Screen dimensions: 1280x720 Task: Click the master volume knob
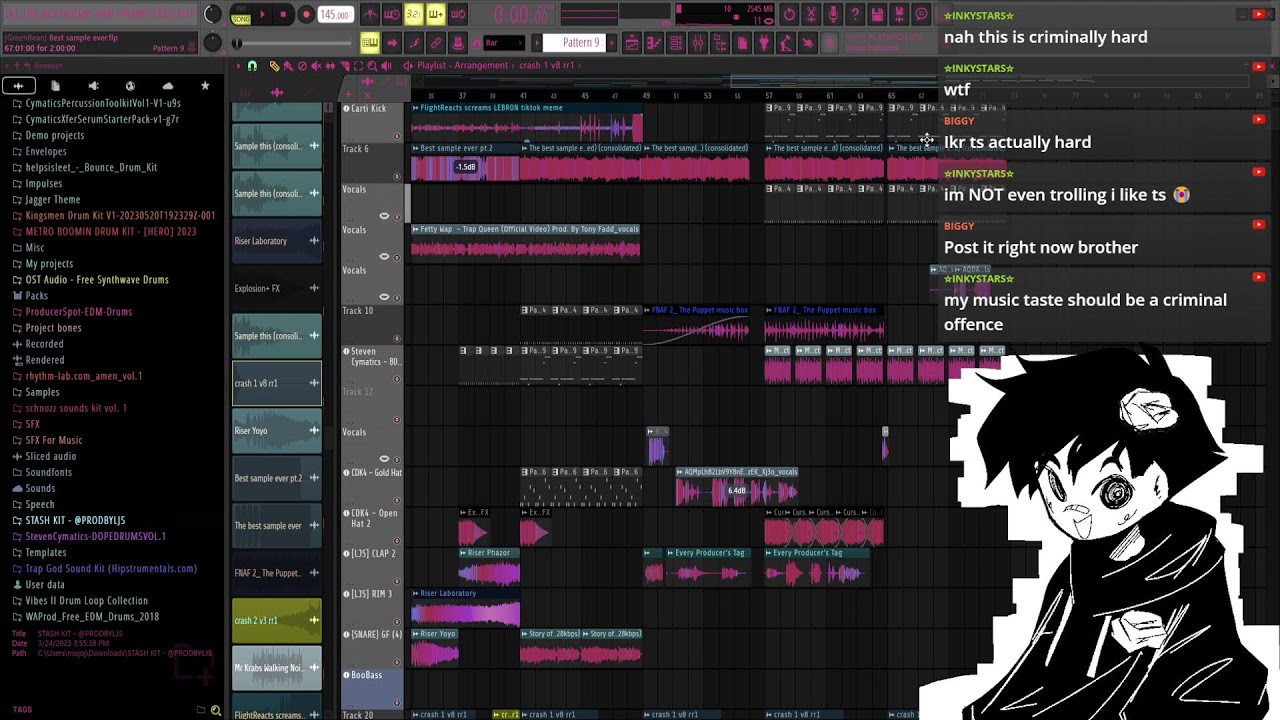coord(212,14)
